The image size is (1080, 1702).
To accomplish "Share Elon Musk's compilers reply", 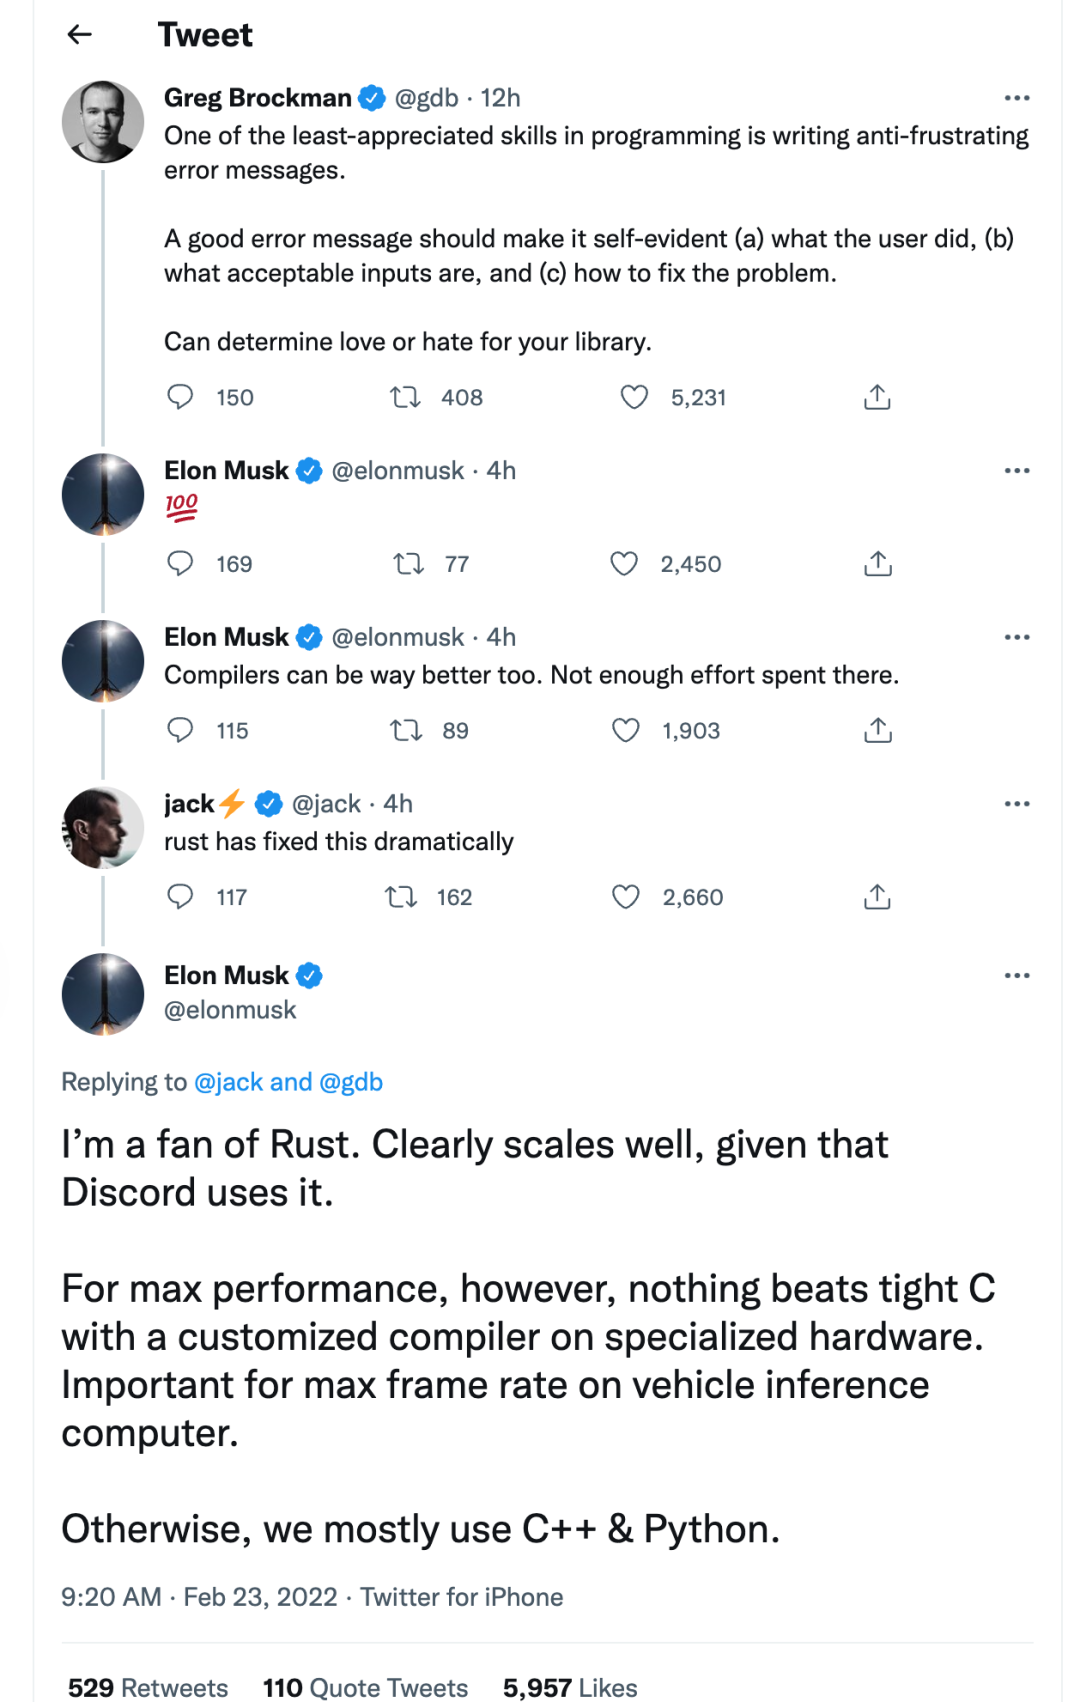I will [877, 731].
